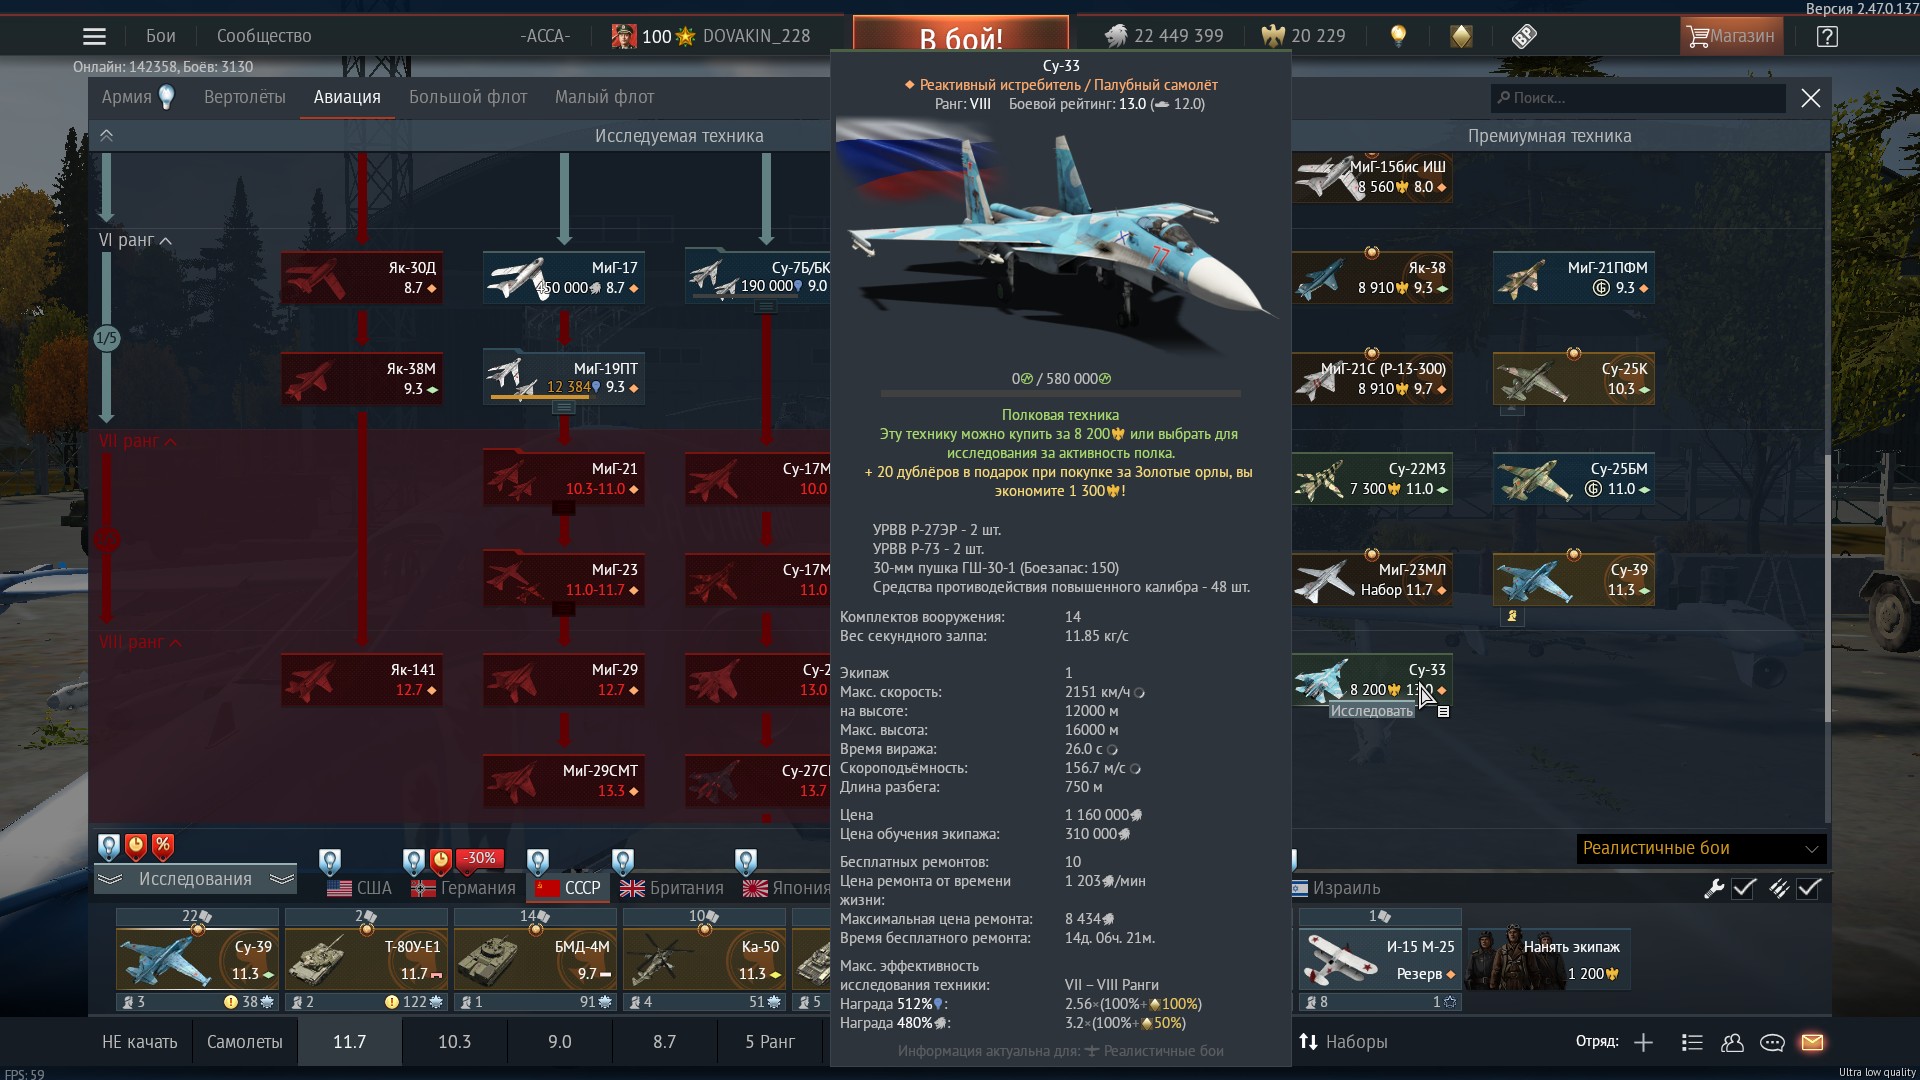This screenshot has width=1920, height=1080.
Task: Open the contacts people icon
Action: click(x=1732, y=1042)
